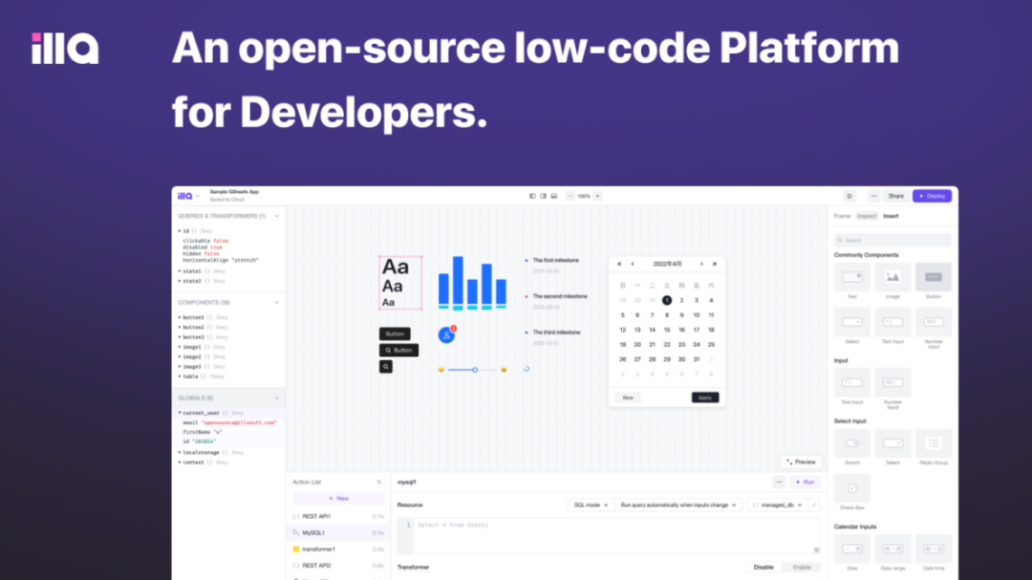This screenshot has width=1032, height=580.
Task: Select the Date-range component icon
Action: (892, 548)
